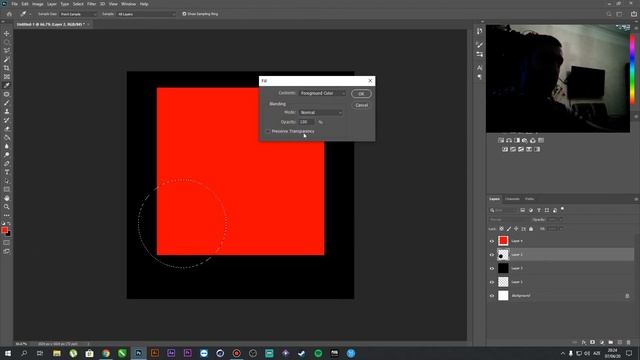
Task: Select the Crop tool
Action: tap(7, 68)
